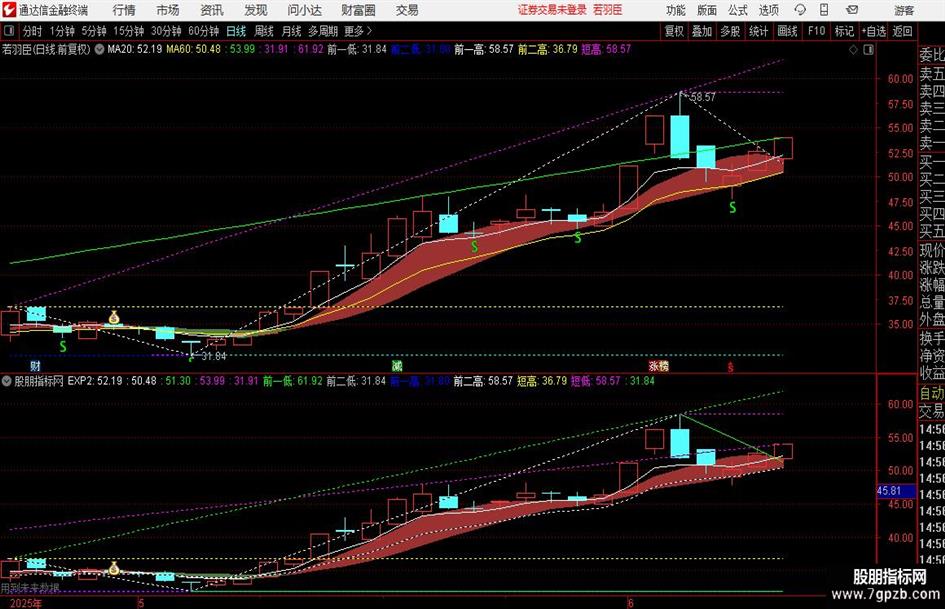Click the 2025年 date axis label
The height and width of the screenshot is (609, 945).
[25, 603]
